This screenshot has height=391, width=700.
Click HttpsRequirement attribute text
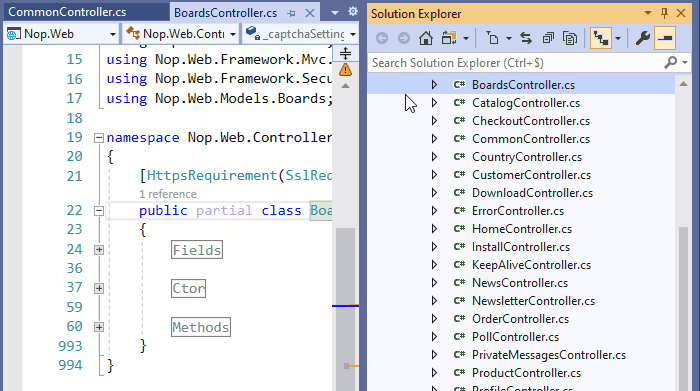point(212,175)
